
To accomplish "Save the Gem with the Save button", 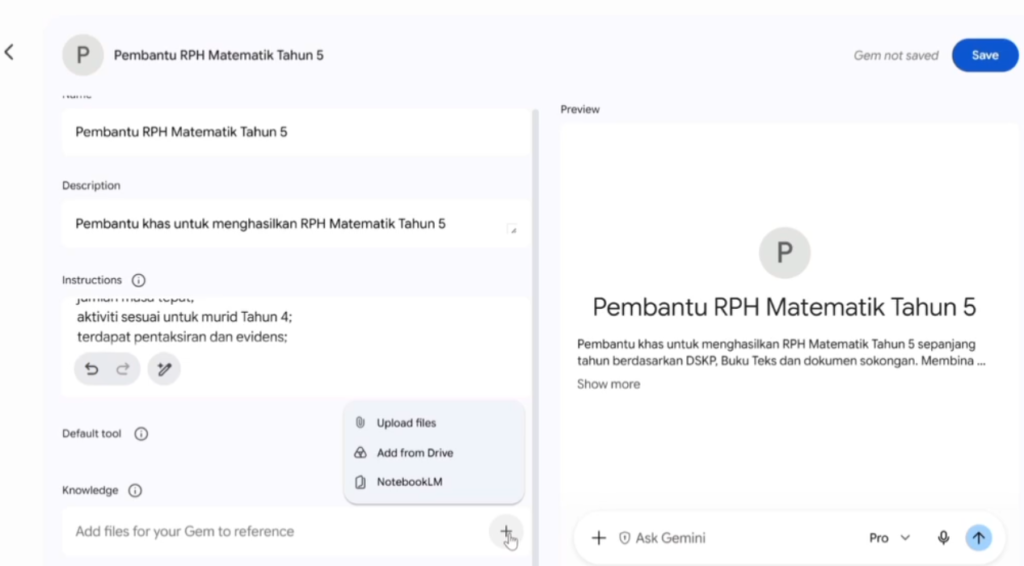I will [985, 55].
